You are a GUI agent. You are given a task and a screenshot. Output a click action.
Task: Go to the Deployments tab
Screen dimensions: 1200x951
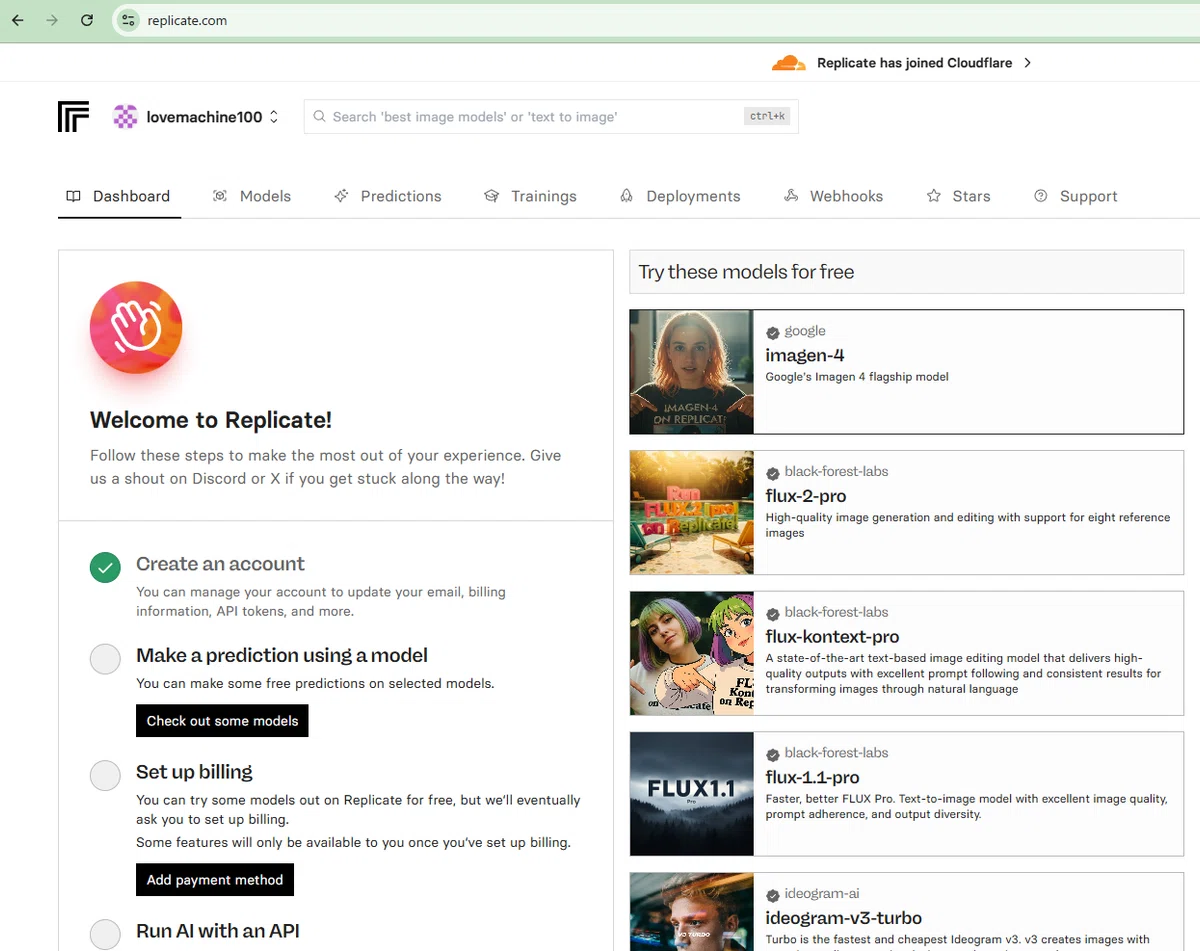[680, 196]
